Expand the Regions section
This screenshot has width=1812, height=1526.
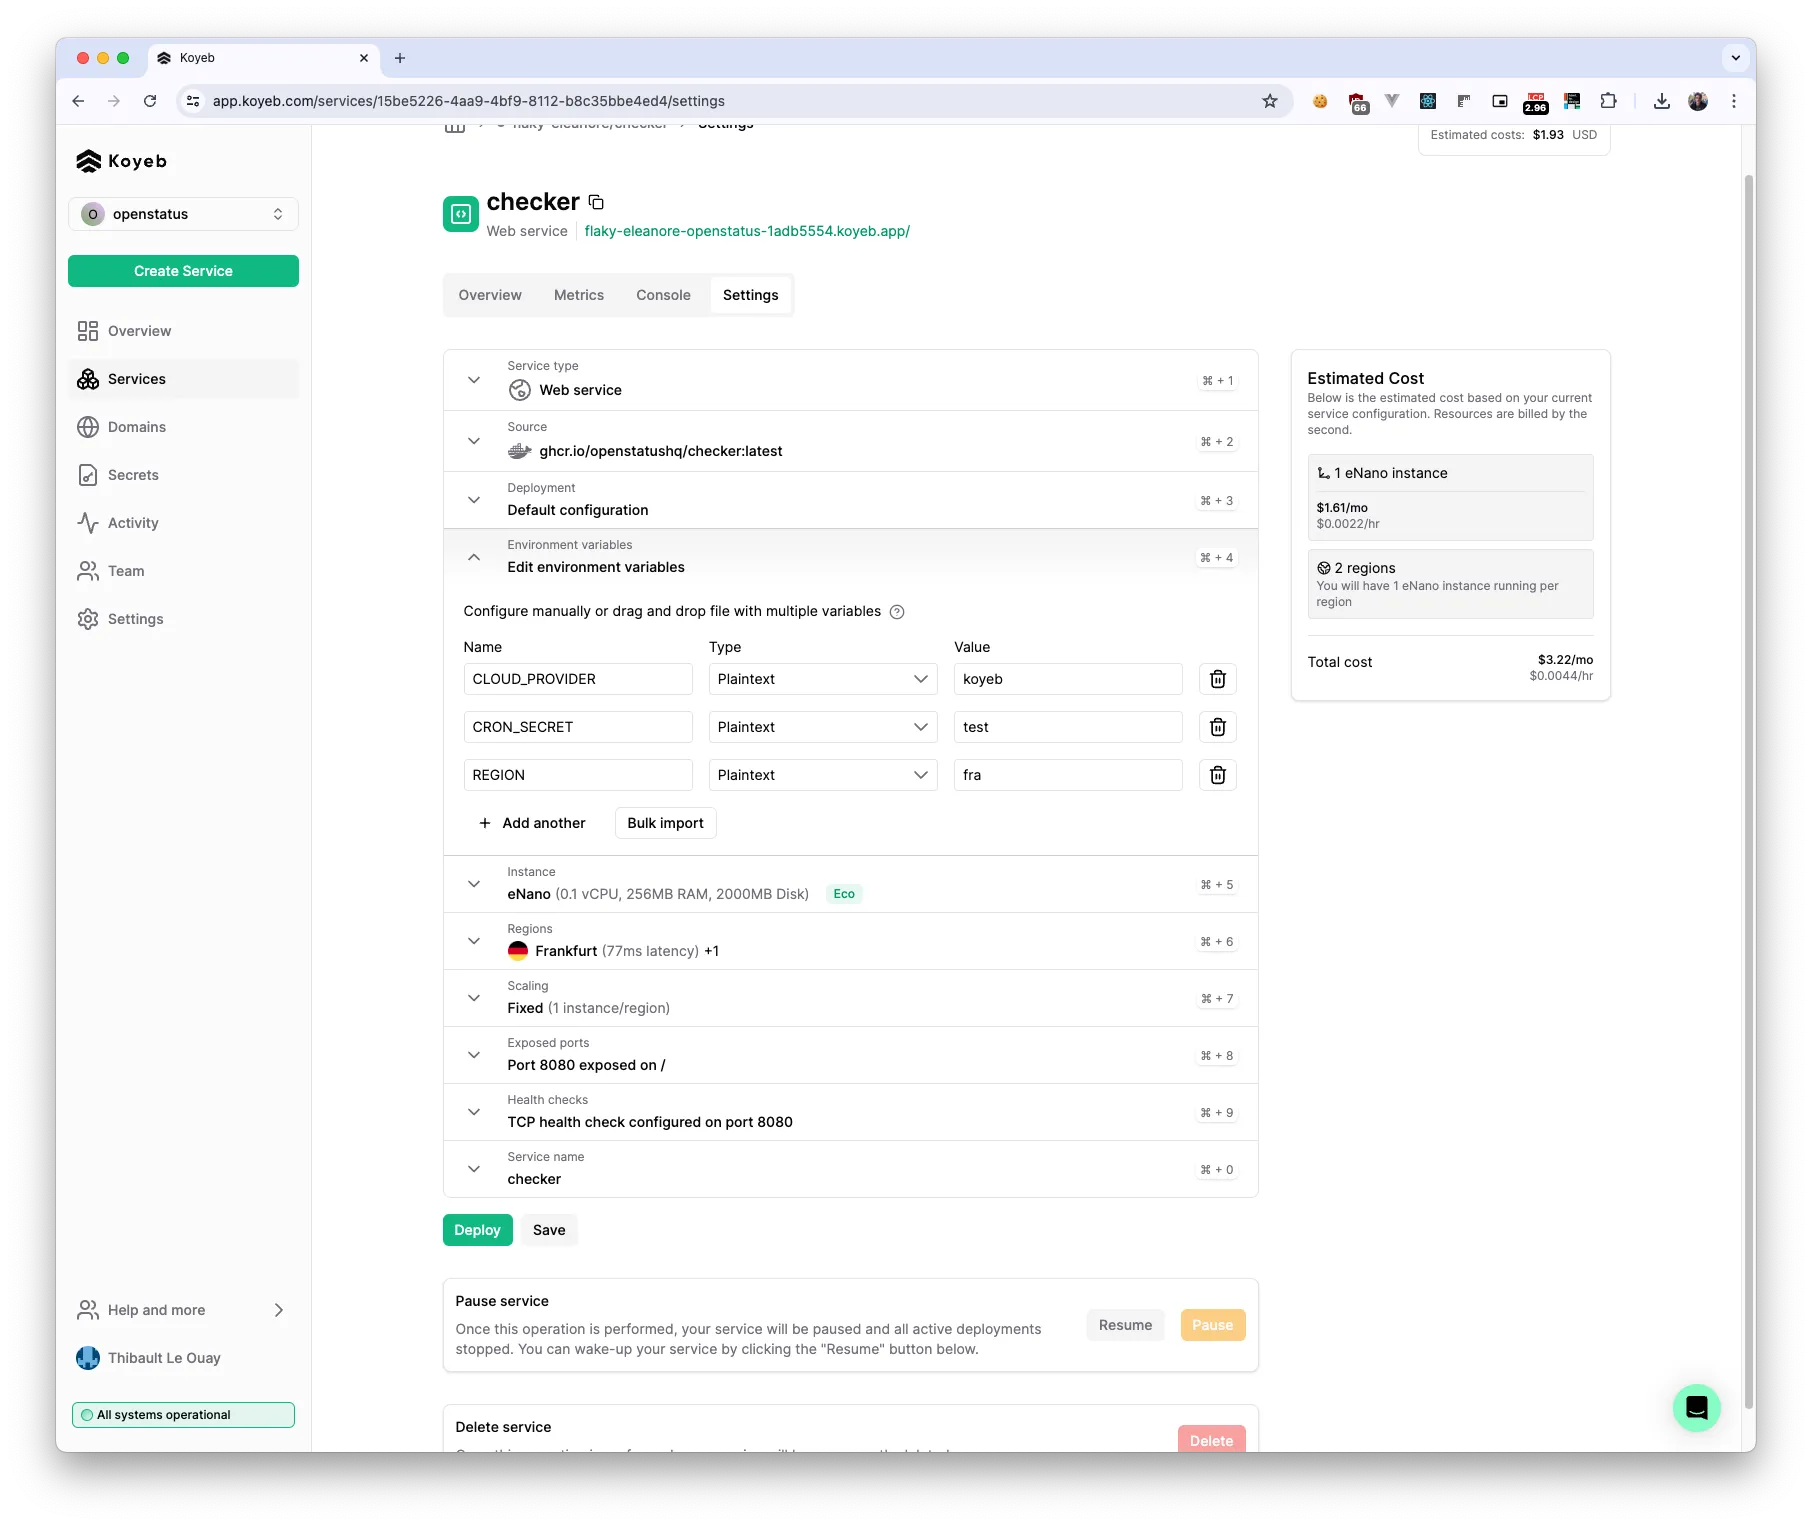[474, 941]
